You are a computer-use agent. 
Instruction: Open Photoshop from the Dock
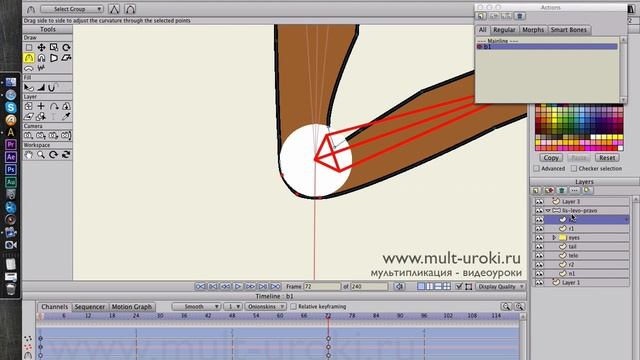pyautogui.click(x=11, y=169)
